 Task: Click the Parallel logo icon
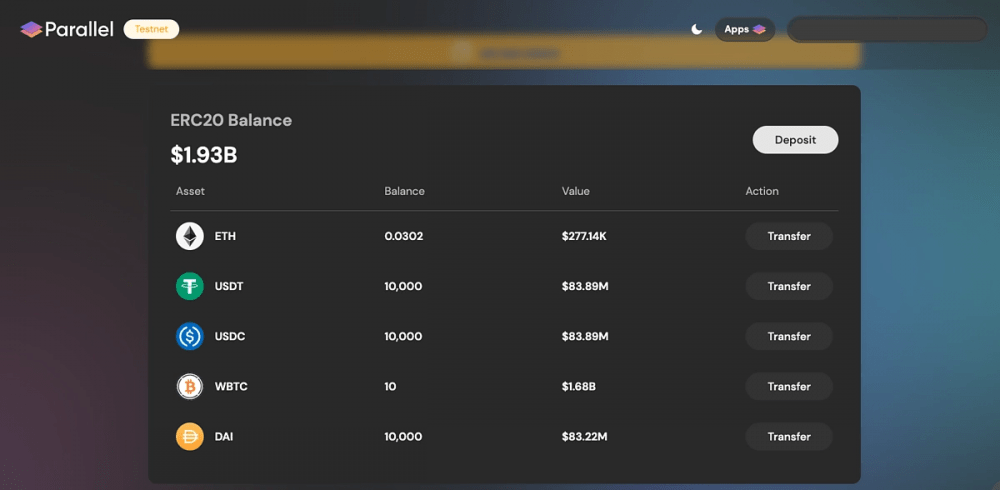(31, 29)
